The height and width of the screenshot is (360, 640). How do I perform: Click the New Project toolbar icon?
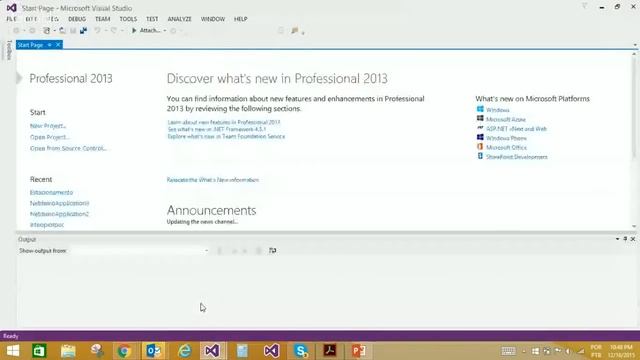tap(47, 31)
